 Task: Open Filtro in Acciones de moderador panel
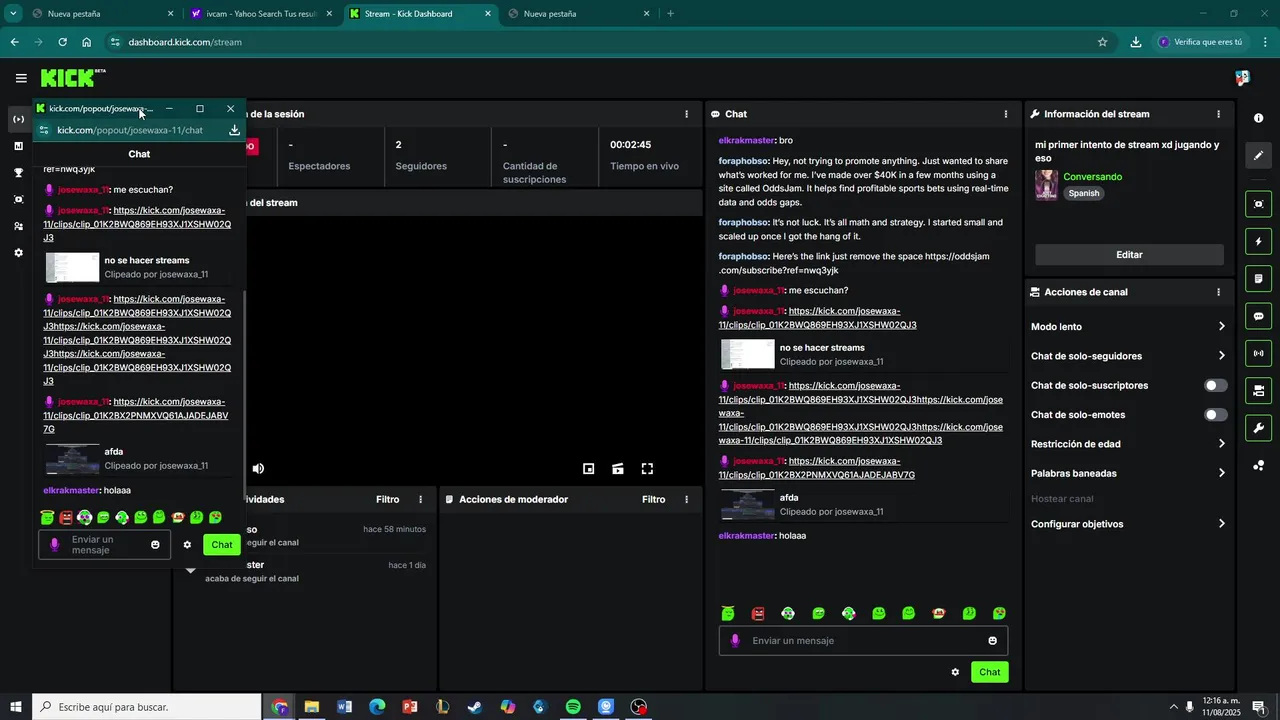click(653, 499)
